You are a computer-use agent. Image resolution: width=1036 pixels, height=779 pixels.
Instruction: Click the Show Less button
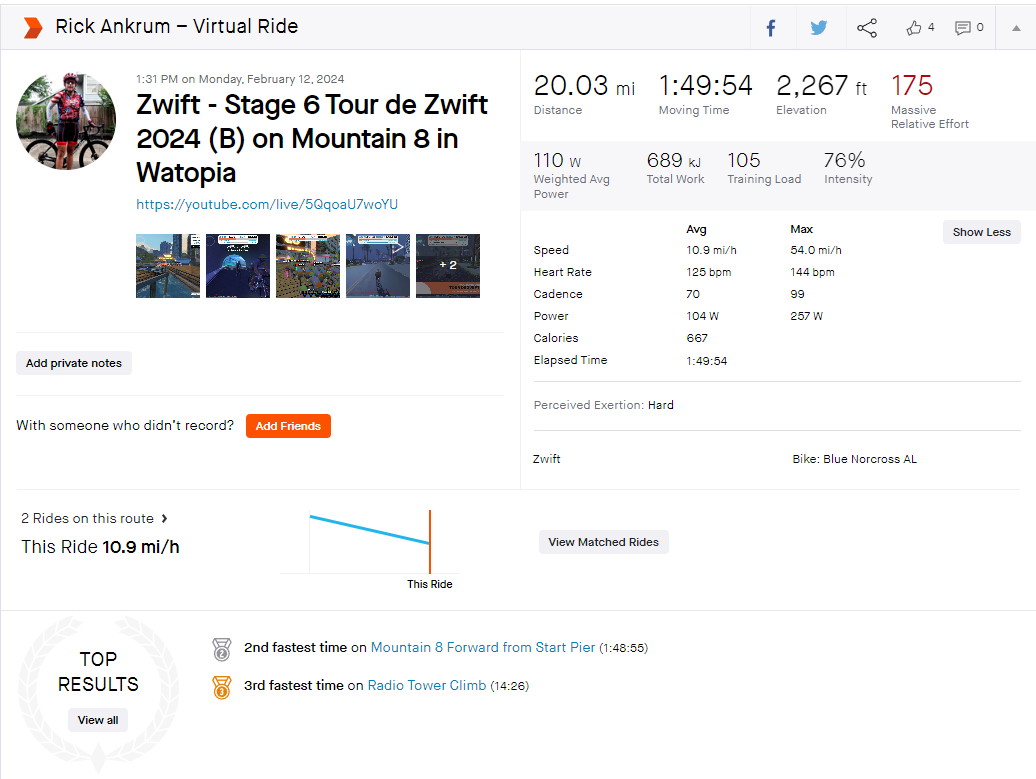pyautogui.click(x=981, y=232)
